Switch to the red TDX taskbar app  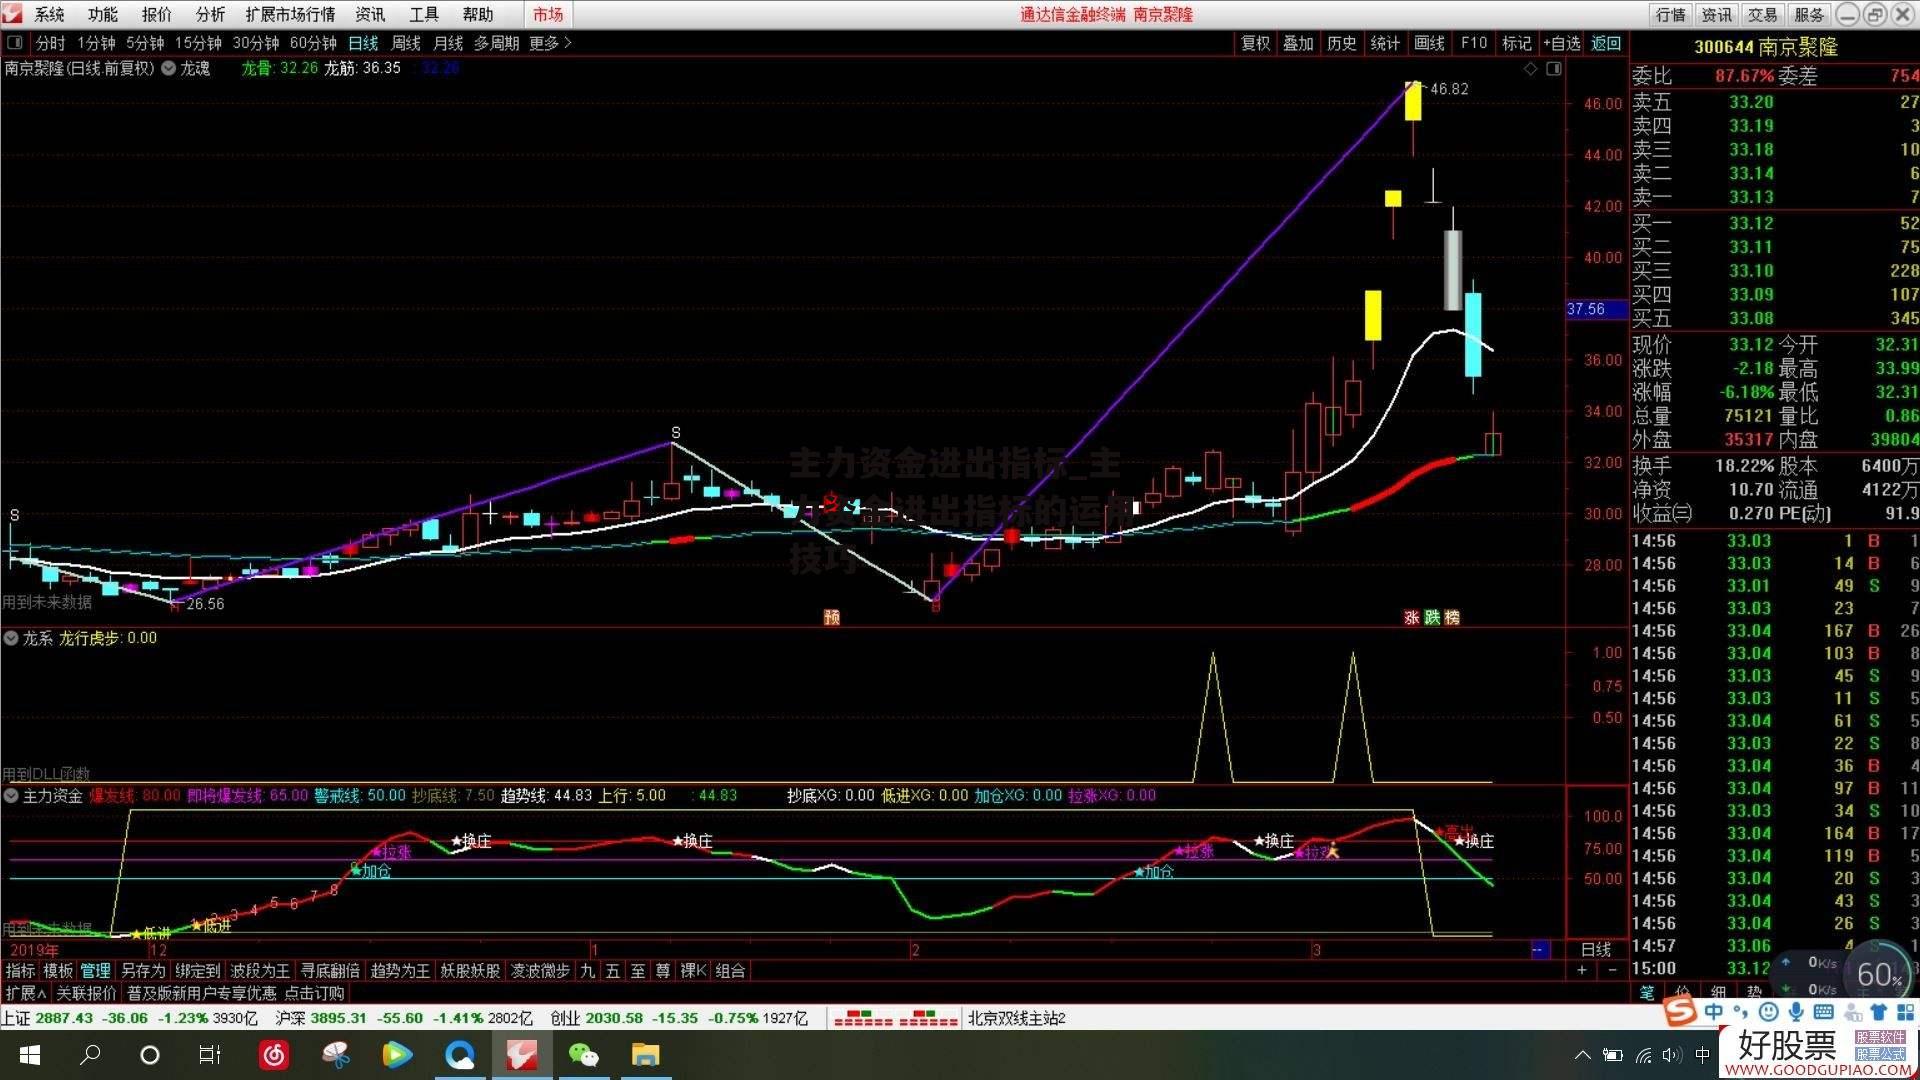522,1055
